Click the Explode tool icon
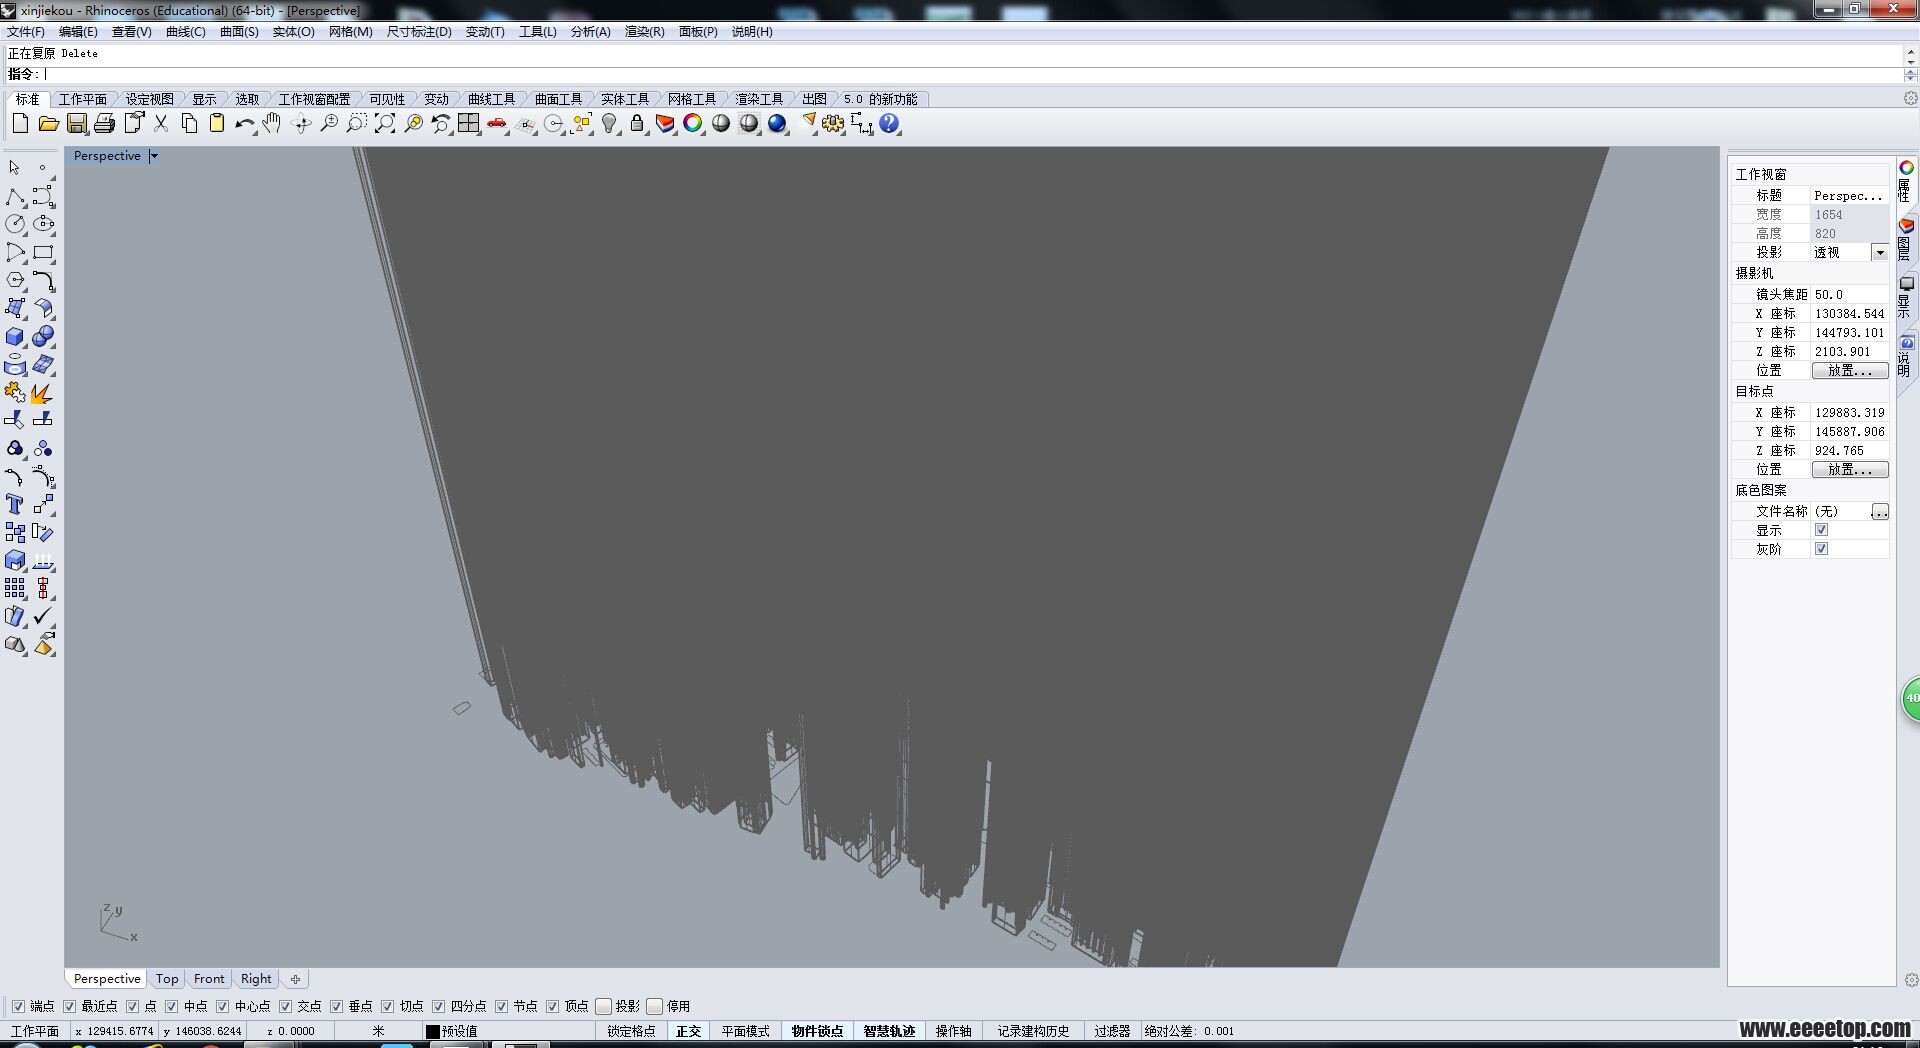This screenshot has height=1048, width=1920. coord(43,392)
